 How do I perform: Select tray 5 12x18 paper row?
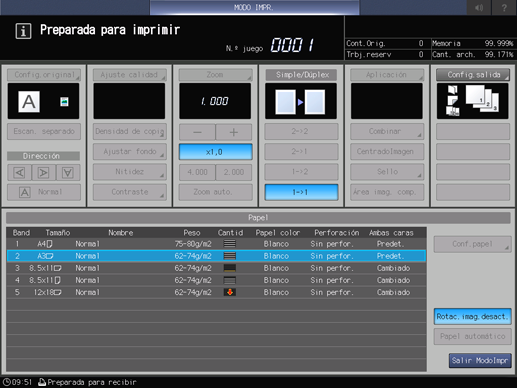[x=216, y=292]
